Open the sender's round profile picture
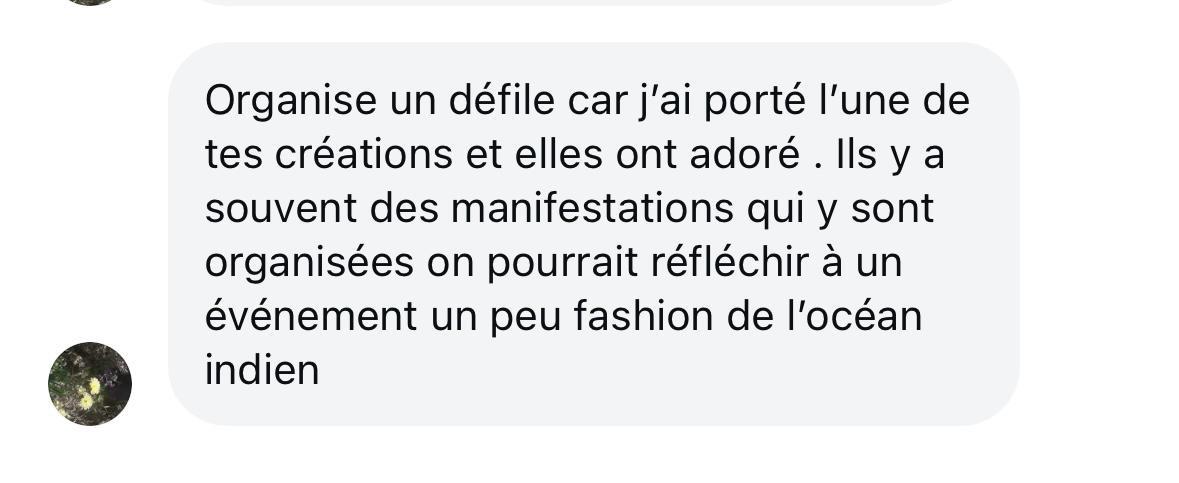Image resolution: width=1179 pixels, height=483 pixels. [x=90, y=384]
